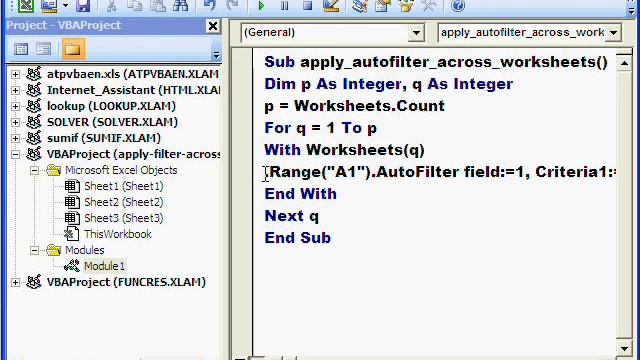Select Sheet2 (Sheet2) object
The height and width of the screenshot is (360, 640).
124,202
